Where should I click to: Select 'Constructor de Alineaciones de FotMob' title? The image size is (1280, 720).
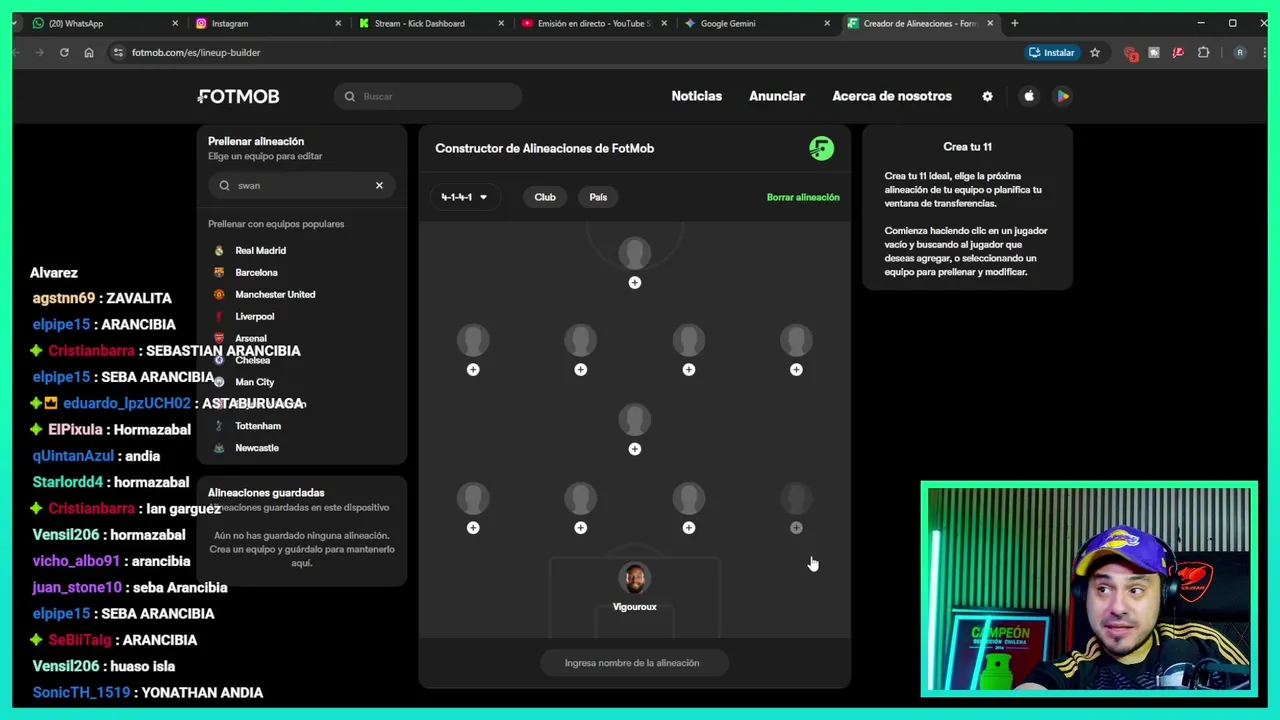(x=544, y=148)
